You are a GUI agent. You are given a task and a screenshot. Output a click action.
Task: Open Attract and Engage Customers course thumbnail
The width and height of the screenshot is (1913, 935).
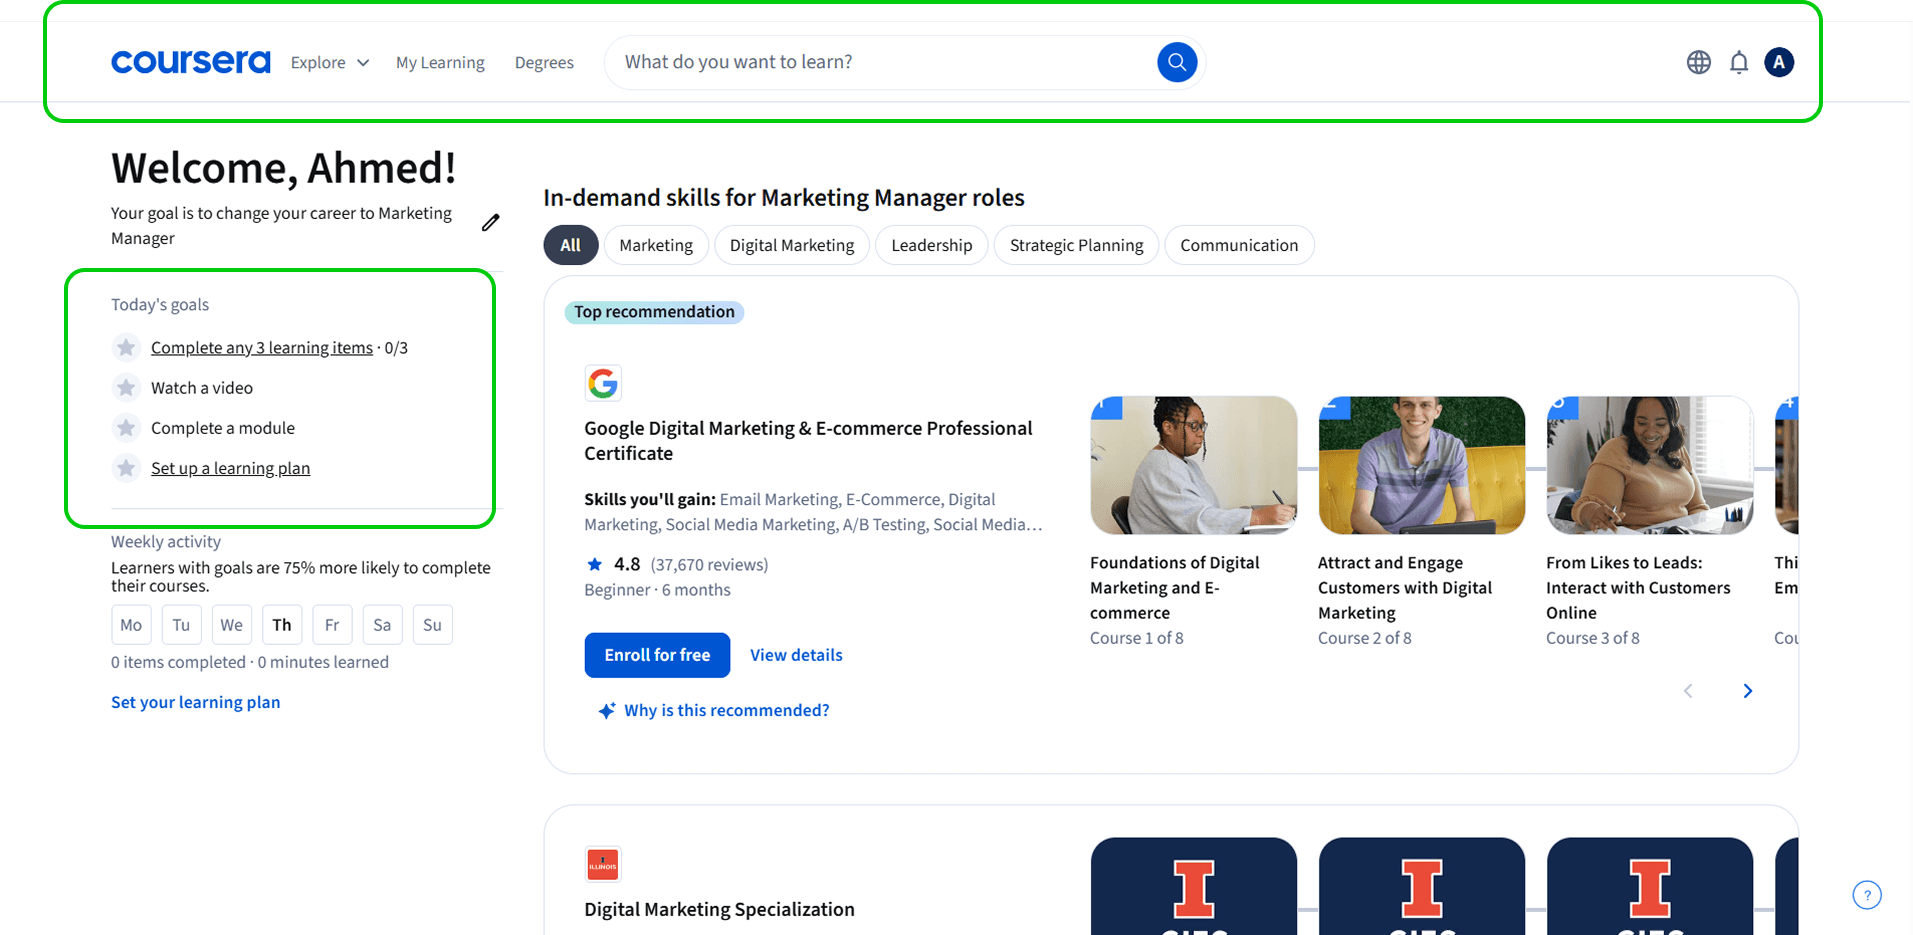pyautogui.click(x=1422, y=465)
